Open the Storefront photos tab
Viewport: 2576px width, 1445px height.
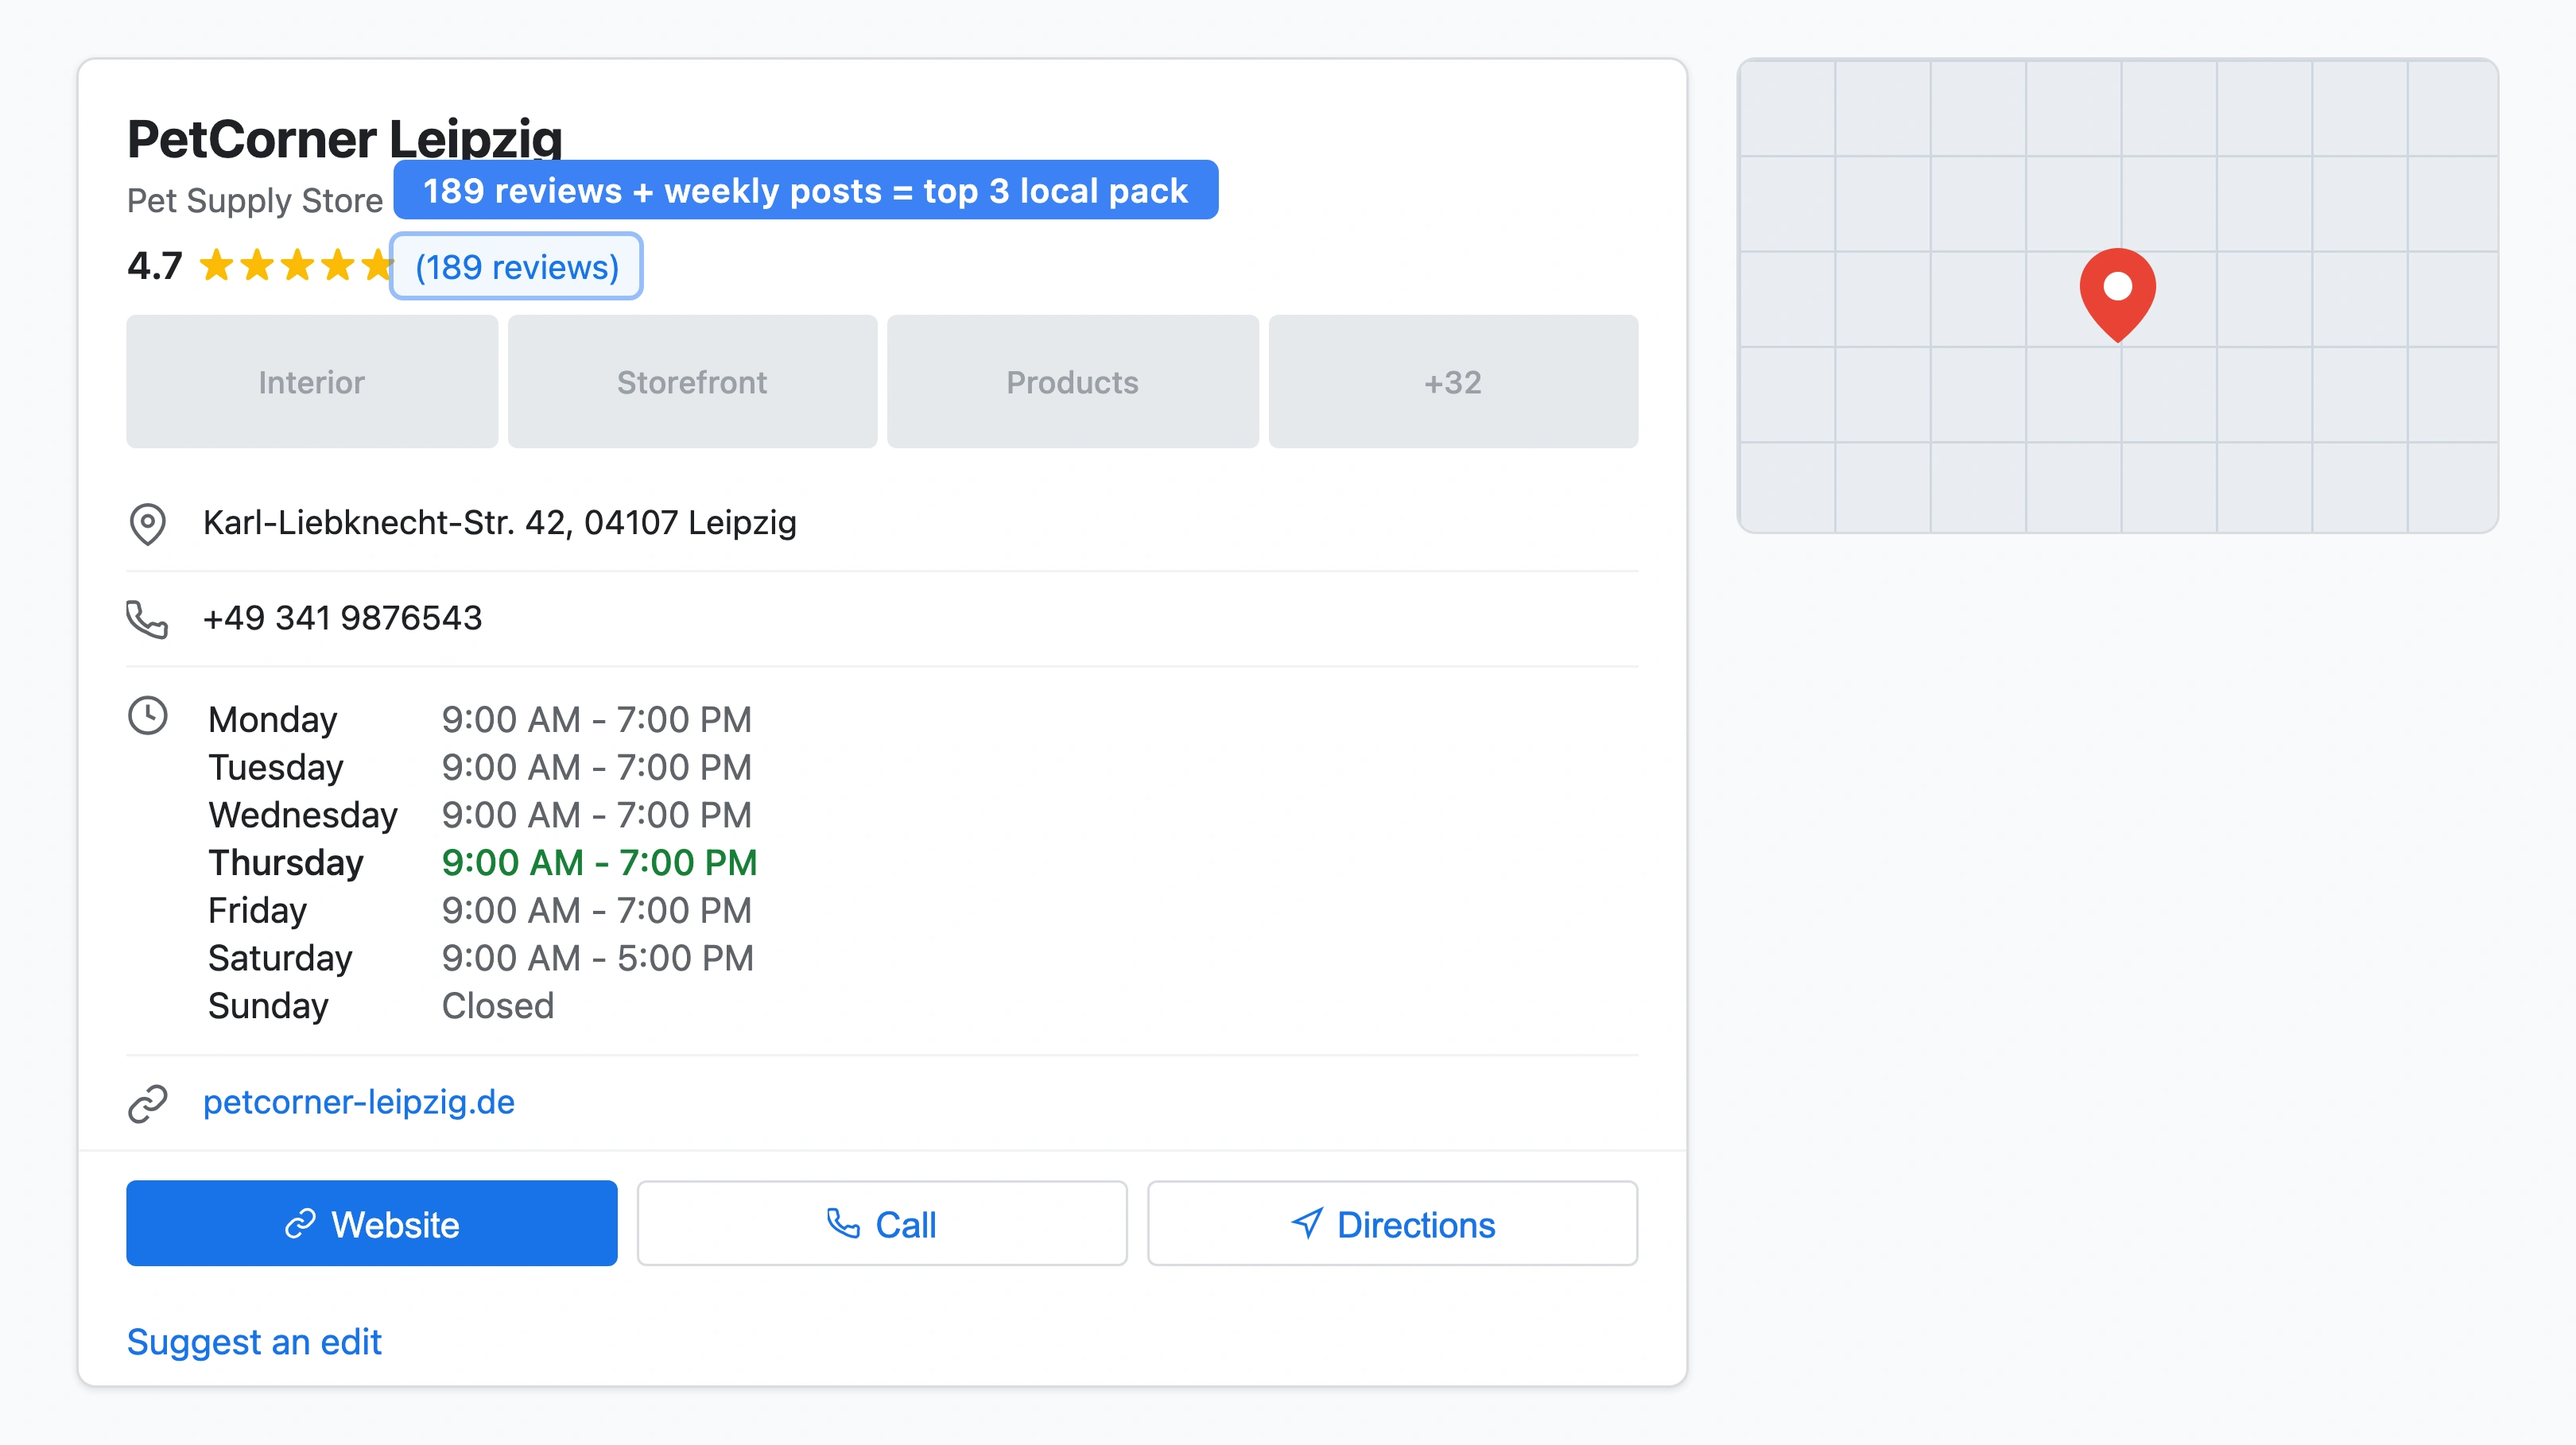[x=692, y=381]
